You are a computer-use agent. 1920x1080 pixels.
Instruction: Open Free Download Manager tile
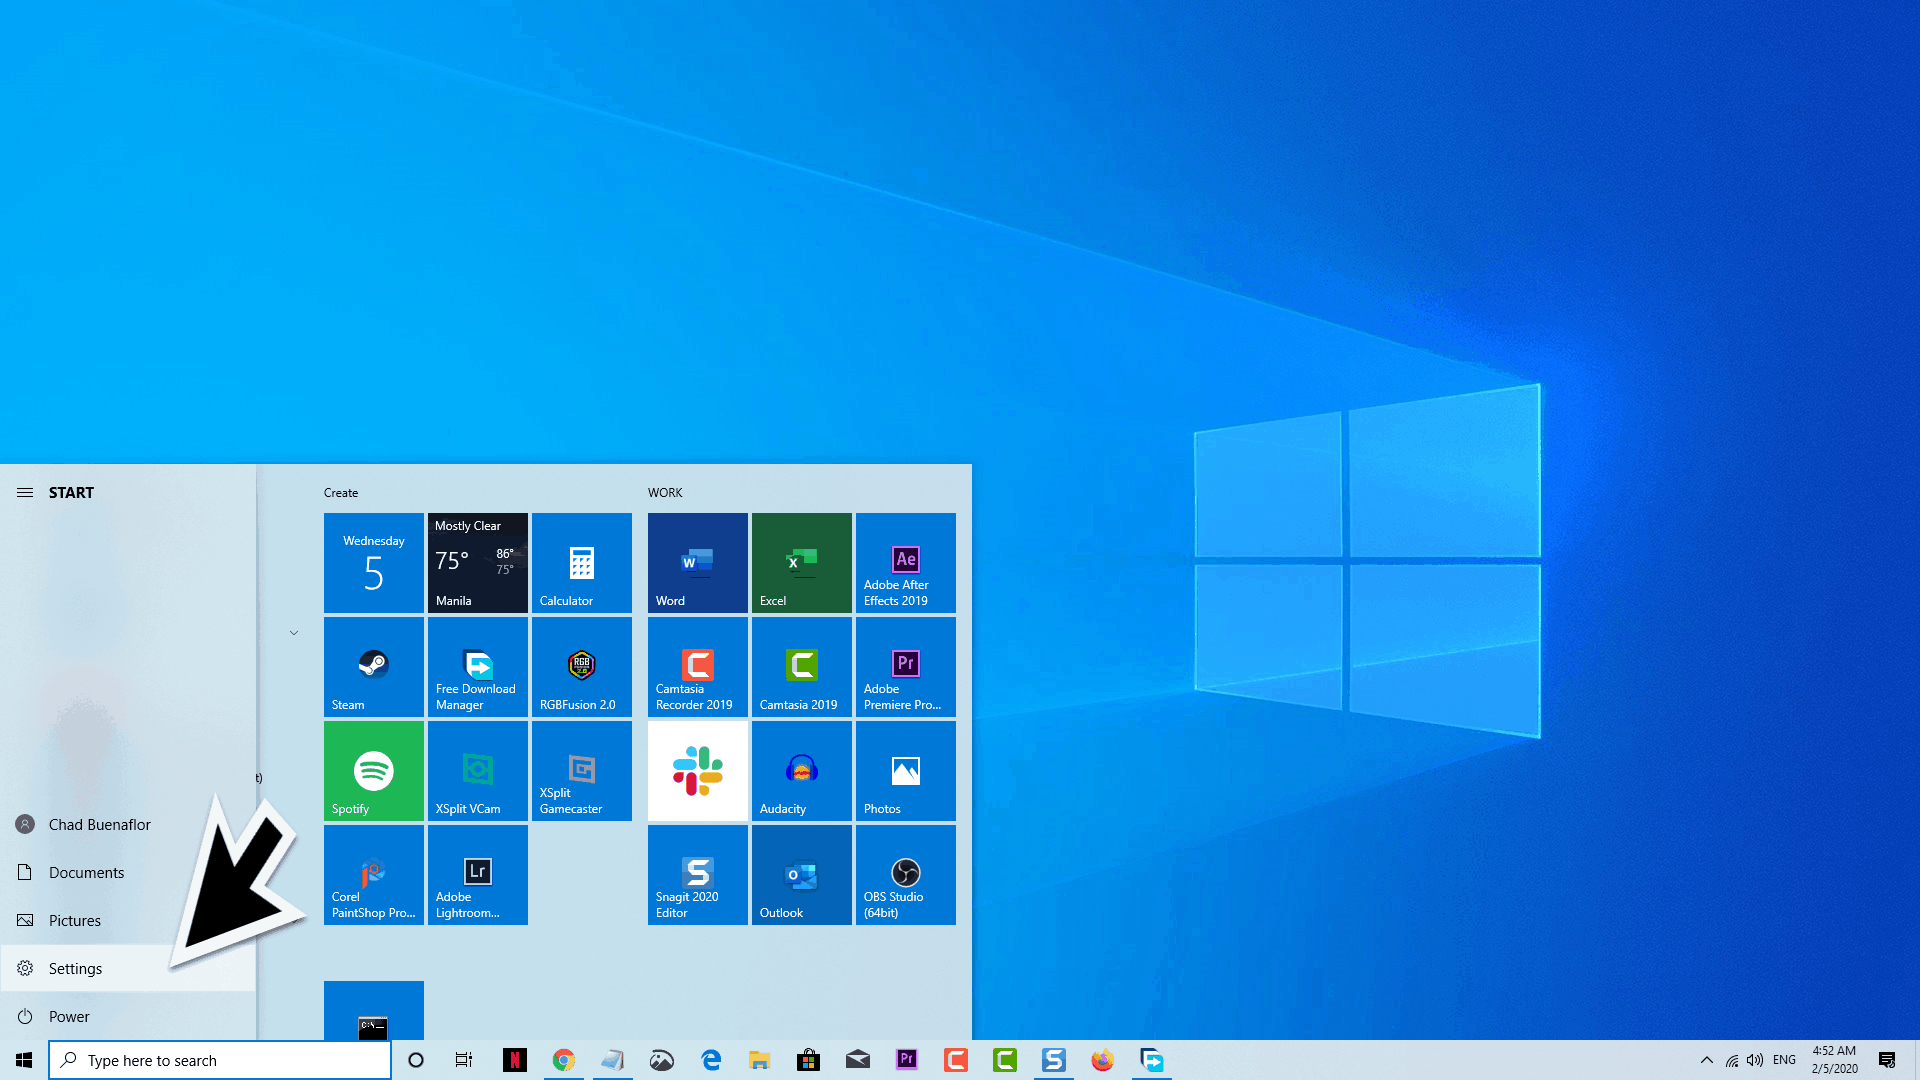(x=477, y=667)
